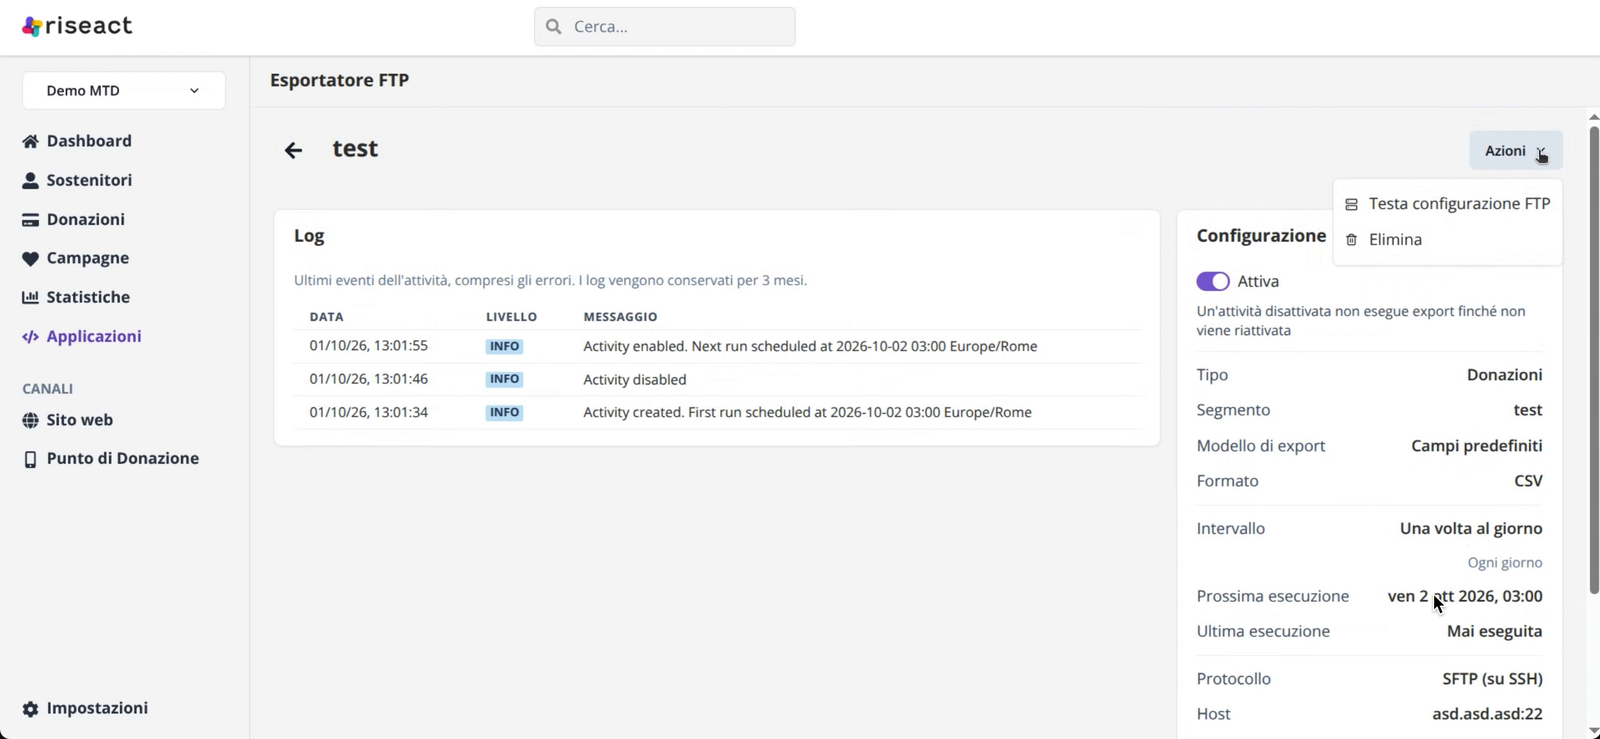Click the scrollbar down arrow
1600x739 pixels.
point(1594,731)
